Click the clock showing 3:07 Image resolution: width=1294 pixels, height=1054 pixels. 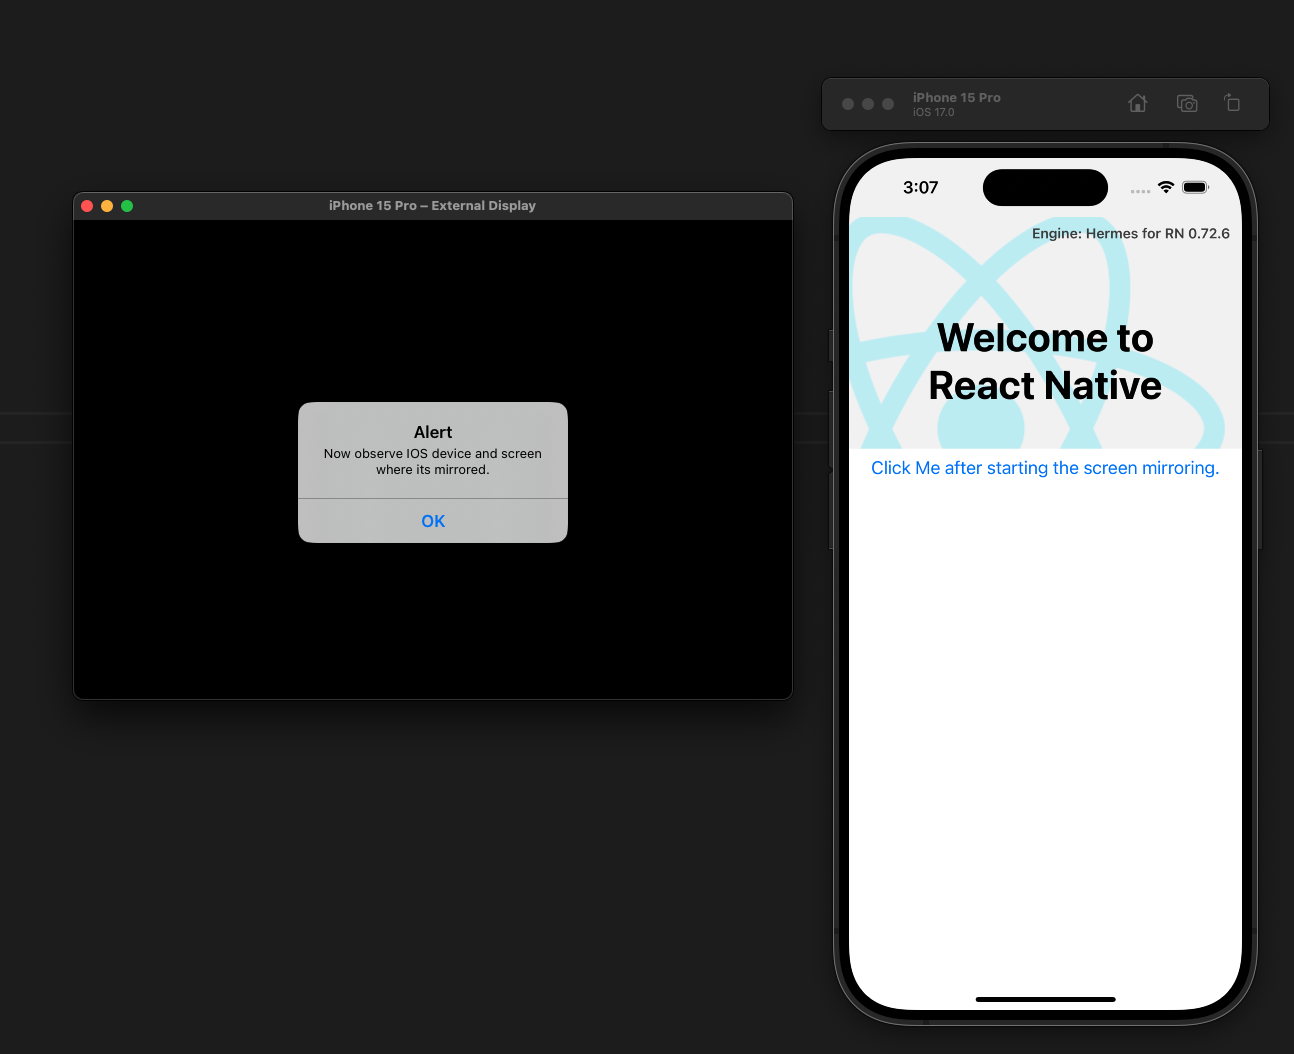click(x=920, y=187)
